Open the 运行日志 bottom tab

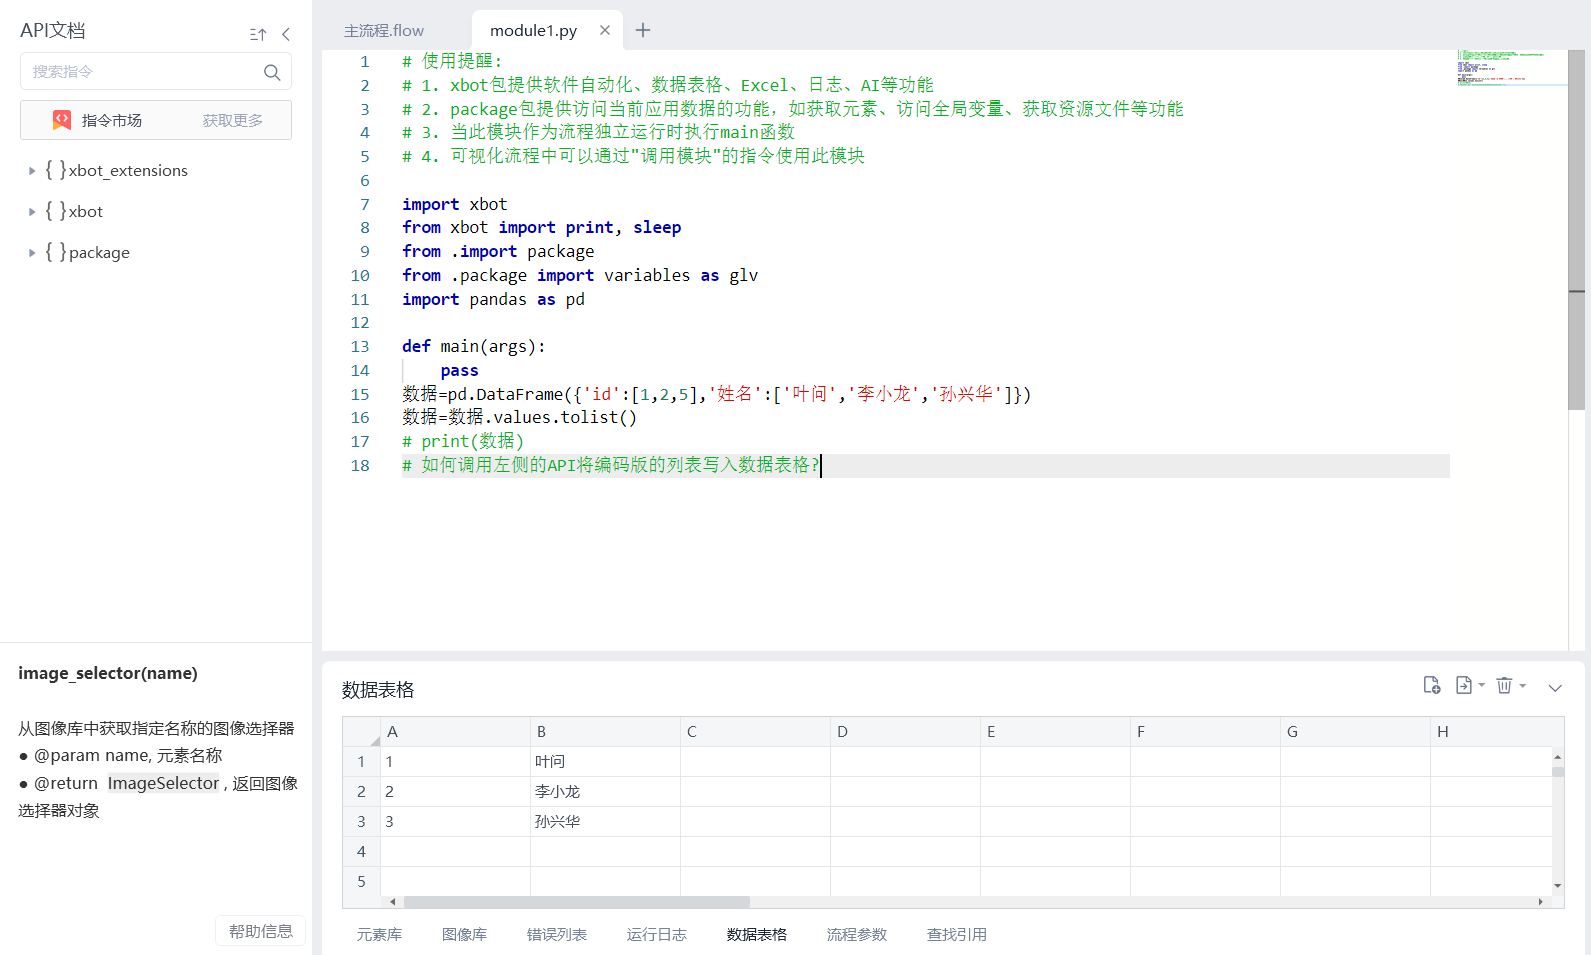tap(657, 934)
